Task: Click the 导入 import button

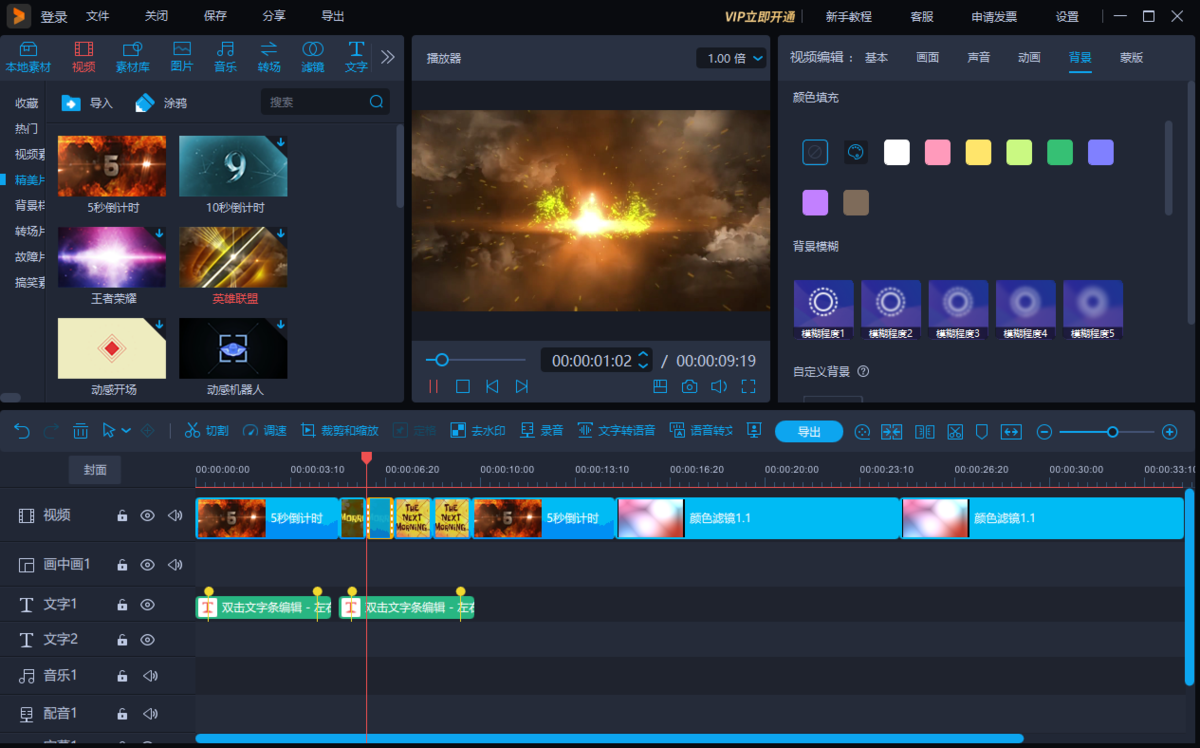Action: 88,103
